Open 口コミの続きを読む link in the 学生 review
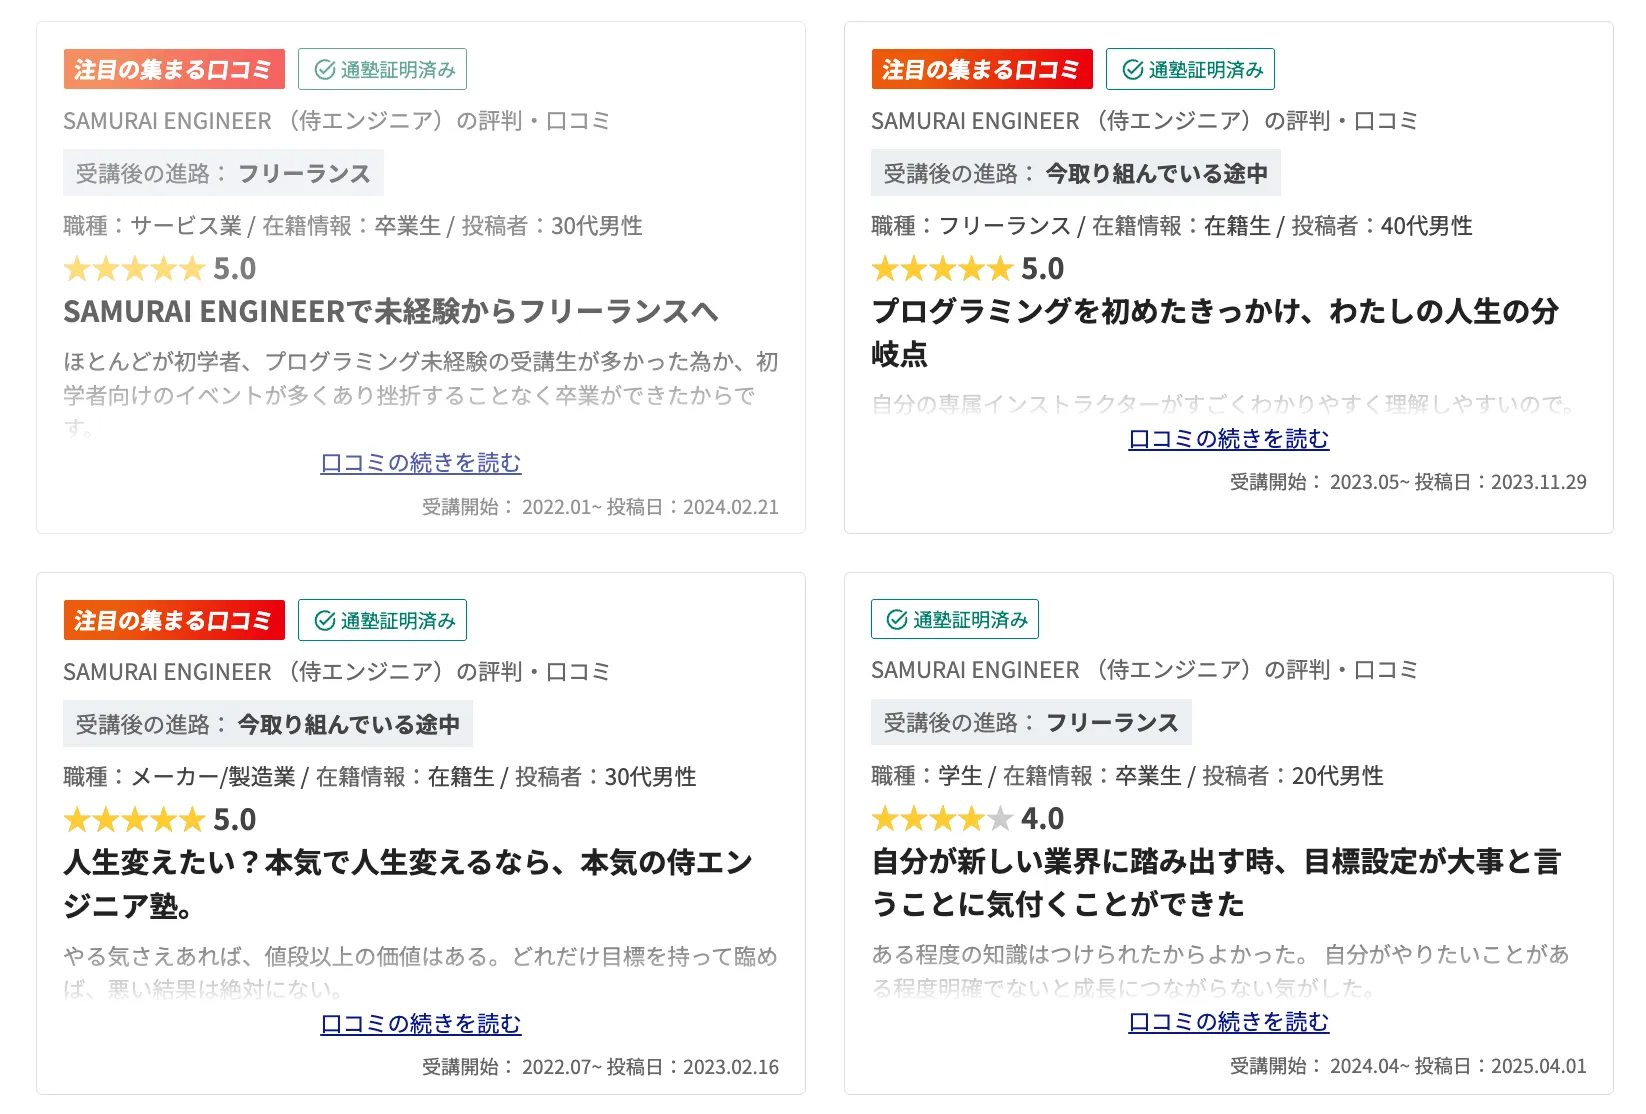The image size is (1646, 1114). tap(1229, 1022)
